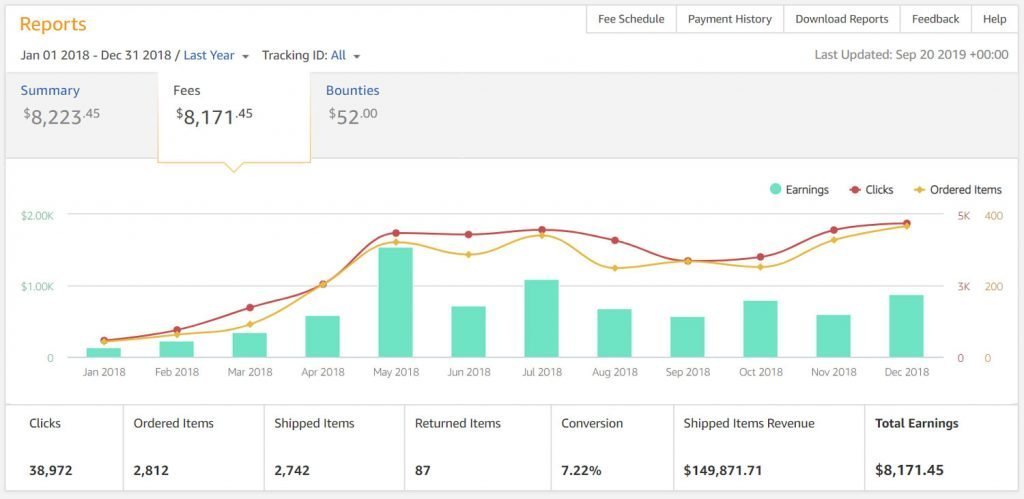Open the Feedback link

pyautogui.click(x=935, y=19)
